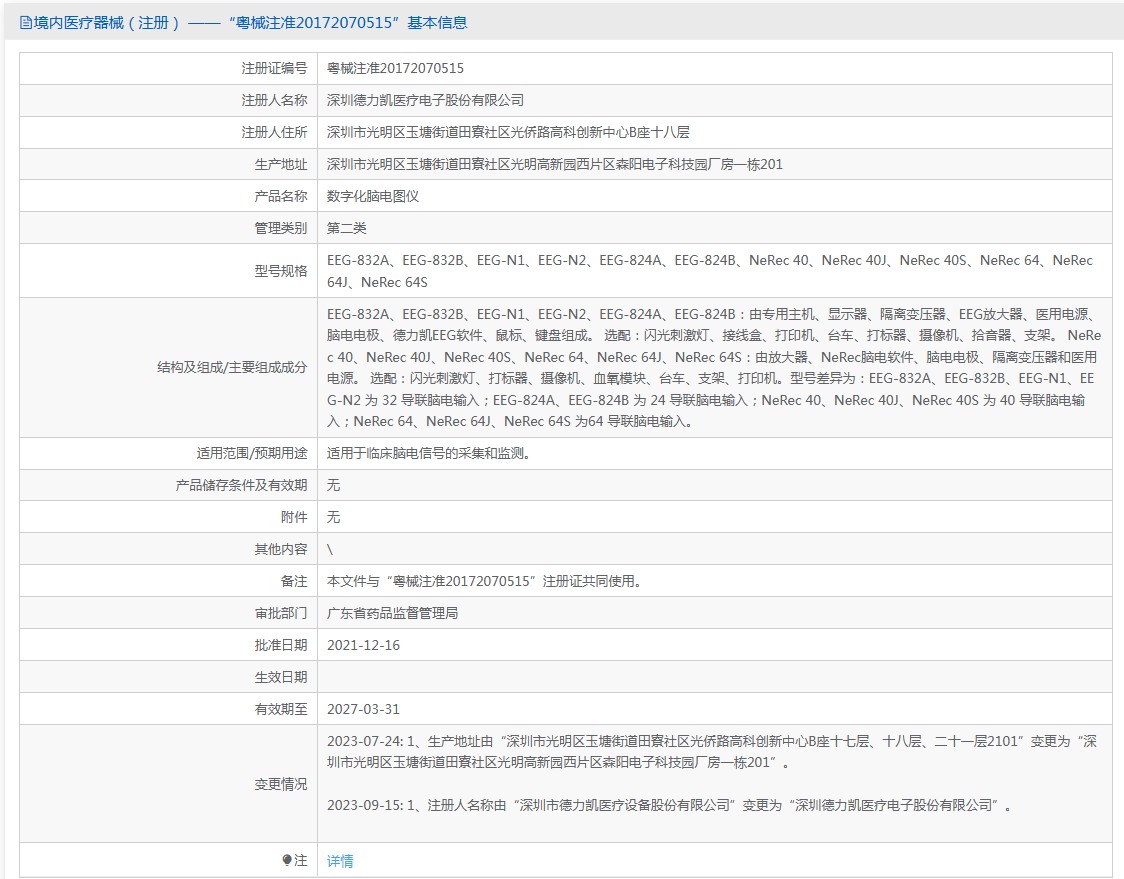This screenshot has height=879, width=1124.
Task: Click the lightbulb icon next to 注
Action: (287, 860)
